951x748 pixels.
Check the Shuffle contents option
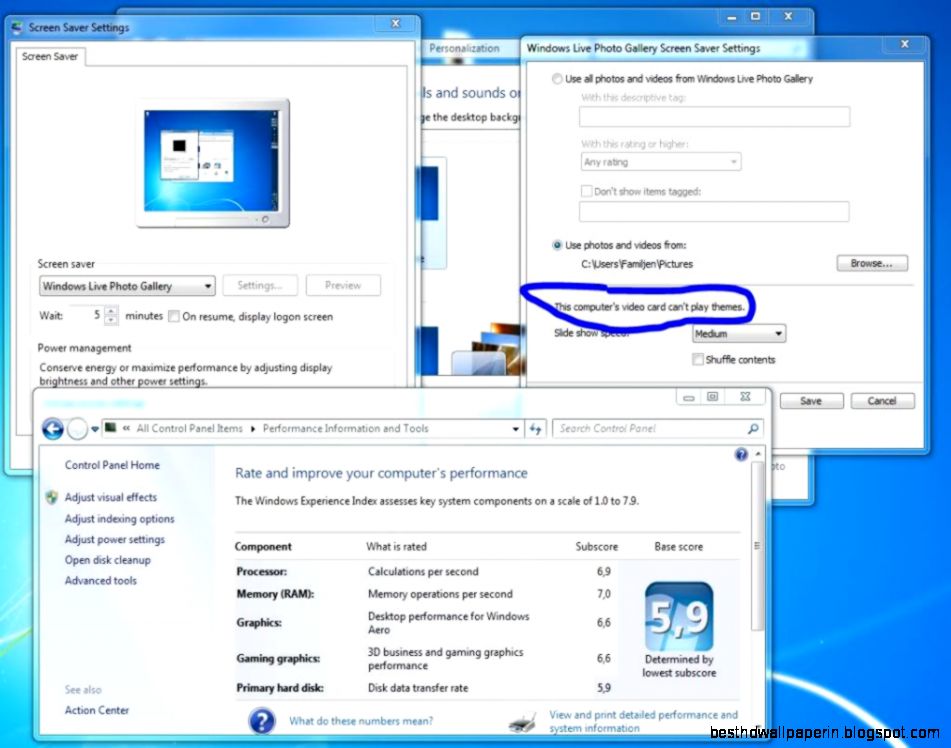[x=697, y=358]
